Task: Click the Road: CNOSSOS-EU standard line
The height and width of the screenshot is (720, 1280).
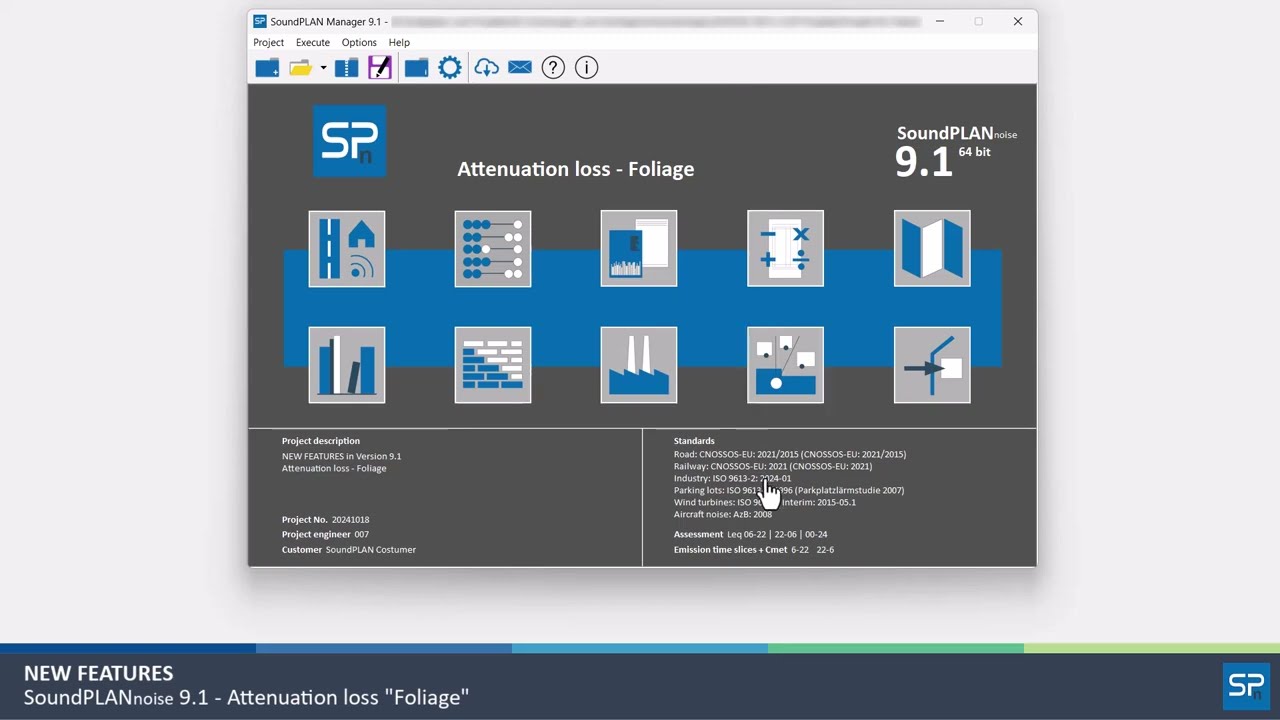Action: coord(790,454)
